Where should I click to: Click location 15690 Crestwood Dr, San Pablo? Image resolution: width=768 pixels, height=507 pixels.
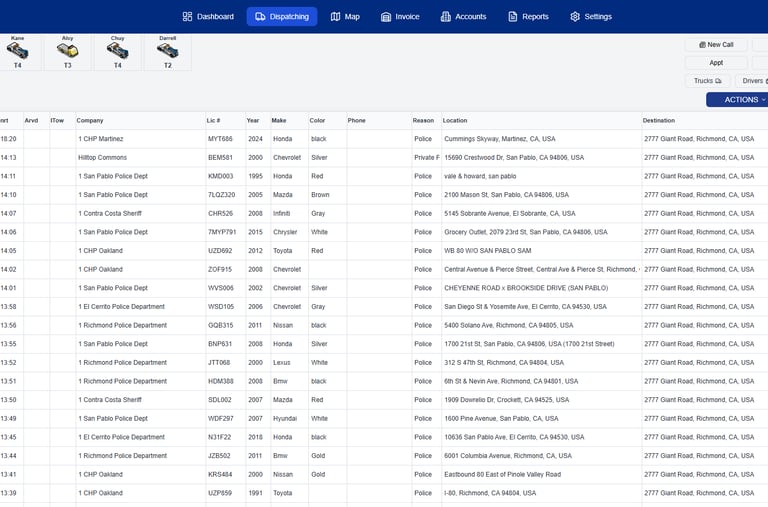coord(514,158)
